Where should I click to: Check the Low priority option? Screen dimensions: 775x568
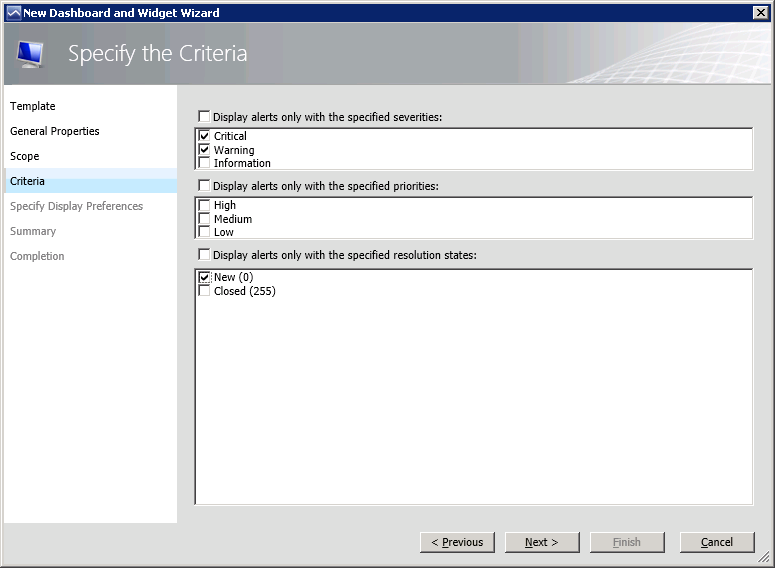(205, 232)
